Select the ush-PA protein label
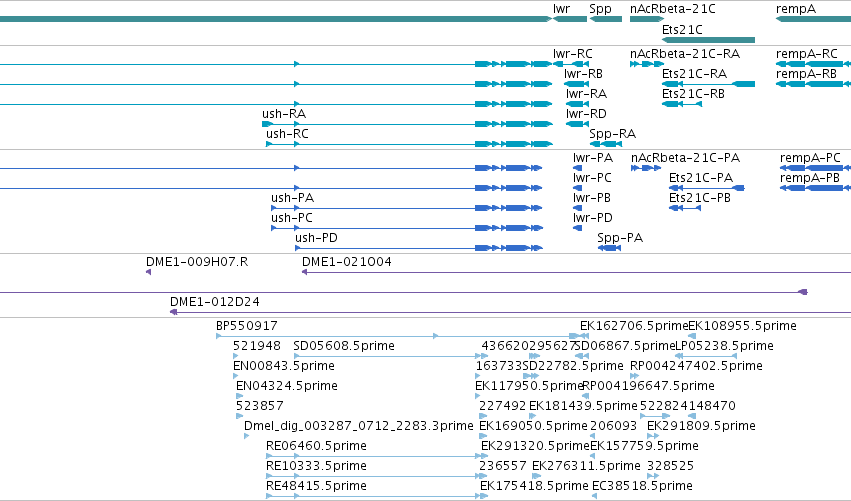The width and height of the screenshot is (851, 501). (x=293, y=198)
